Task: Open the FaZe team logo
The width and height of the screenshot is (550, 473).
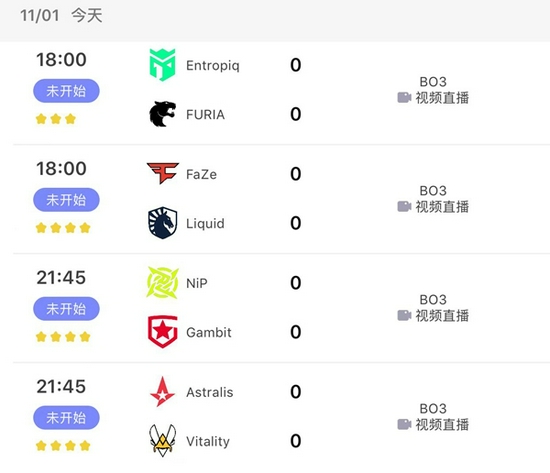Action: [163, 173]
